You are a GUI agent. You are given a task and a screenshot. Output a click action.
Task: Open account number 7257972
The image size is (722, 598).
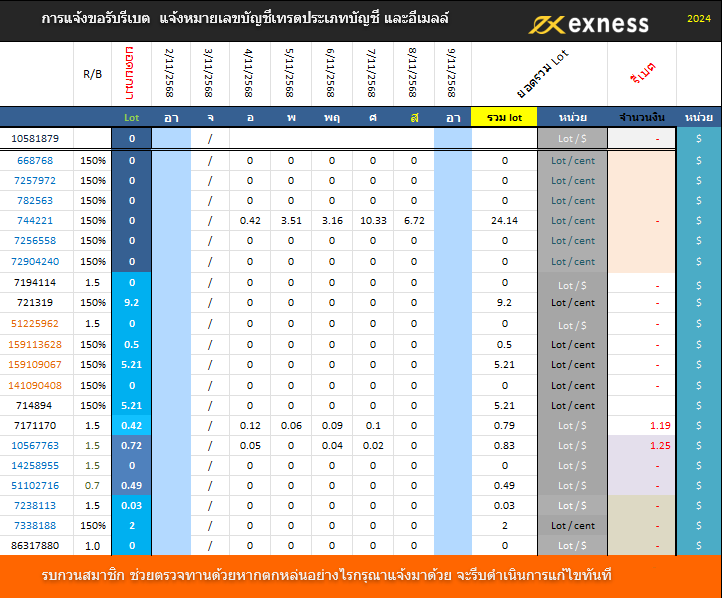(x=35, y=180)
